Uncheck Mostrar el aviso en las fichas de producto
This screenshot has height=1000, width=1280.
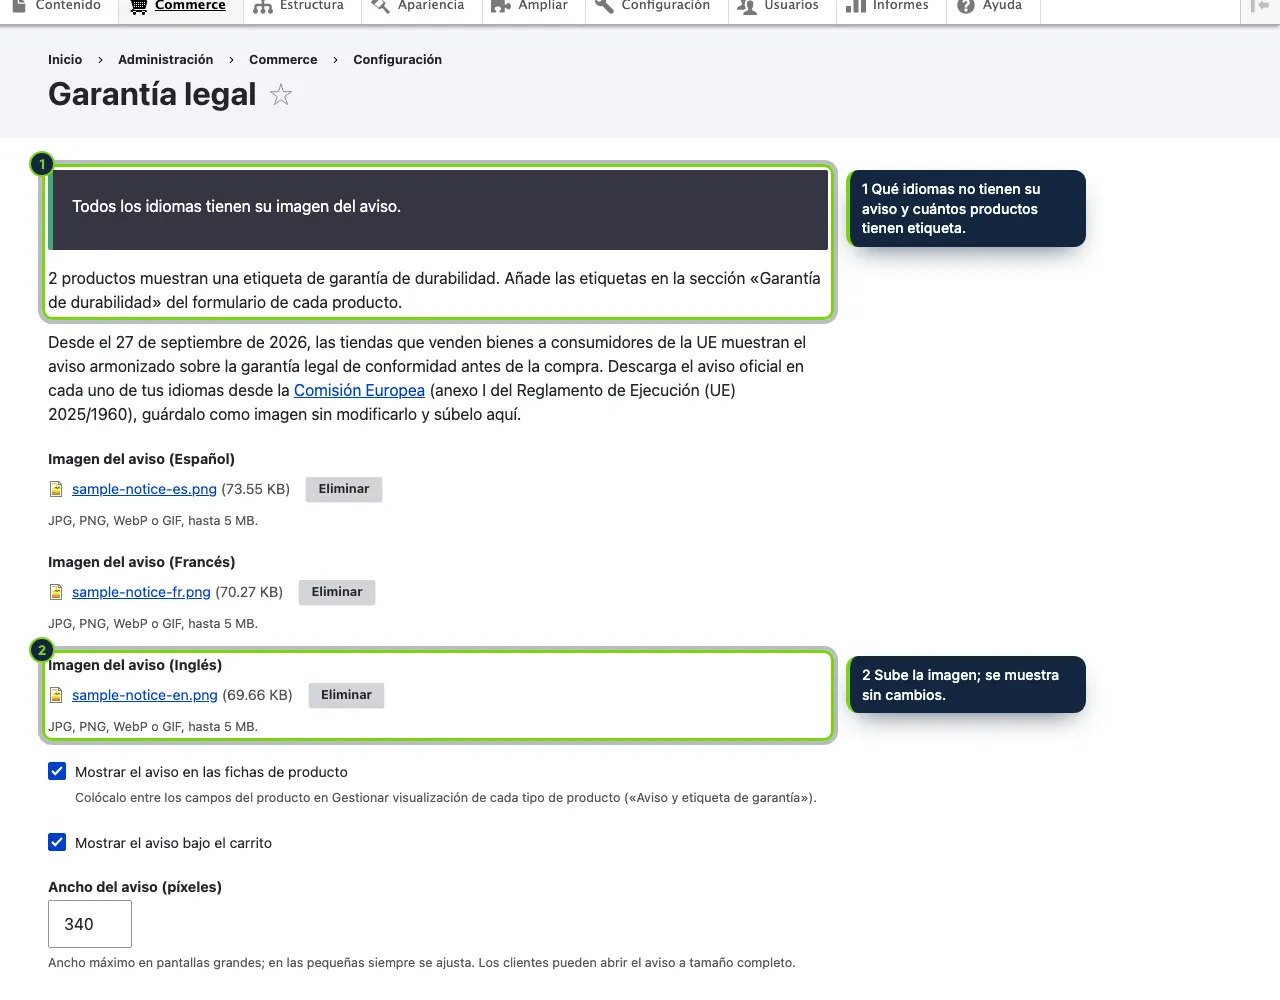click(57, 771)
